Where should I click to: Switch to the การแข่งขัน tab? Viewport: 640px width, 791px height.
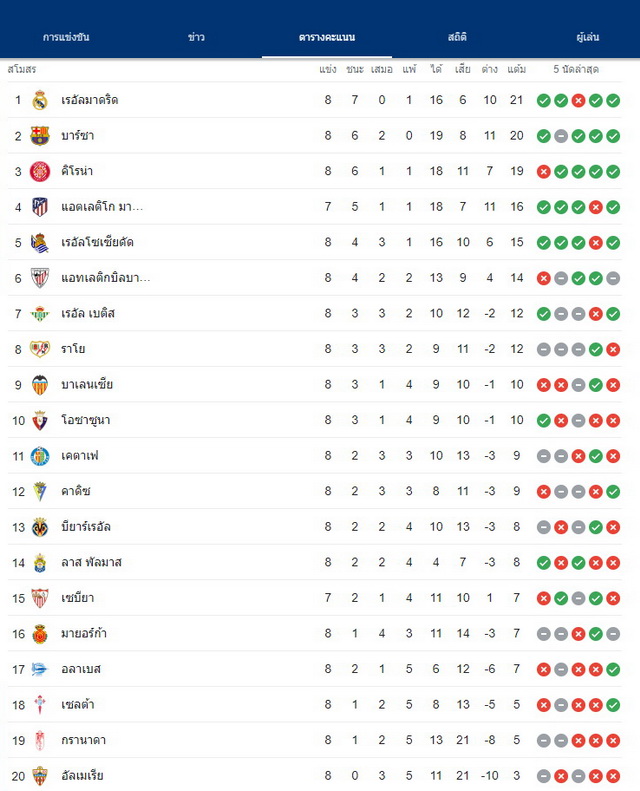66,37
